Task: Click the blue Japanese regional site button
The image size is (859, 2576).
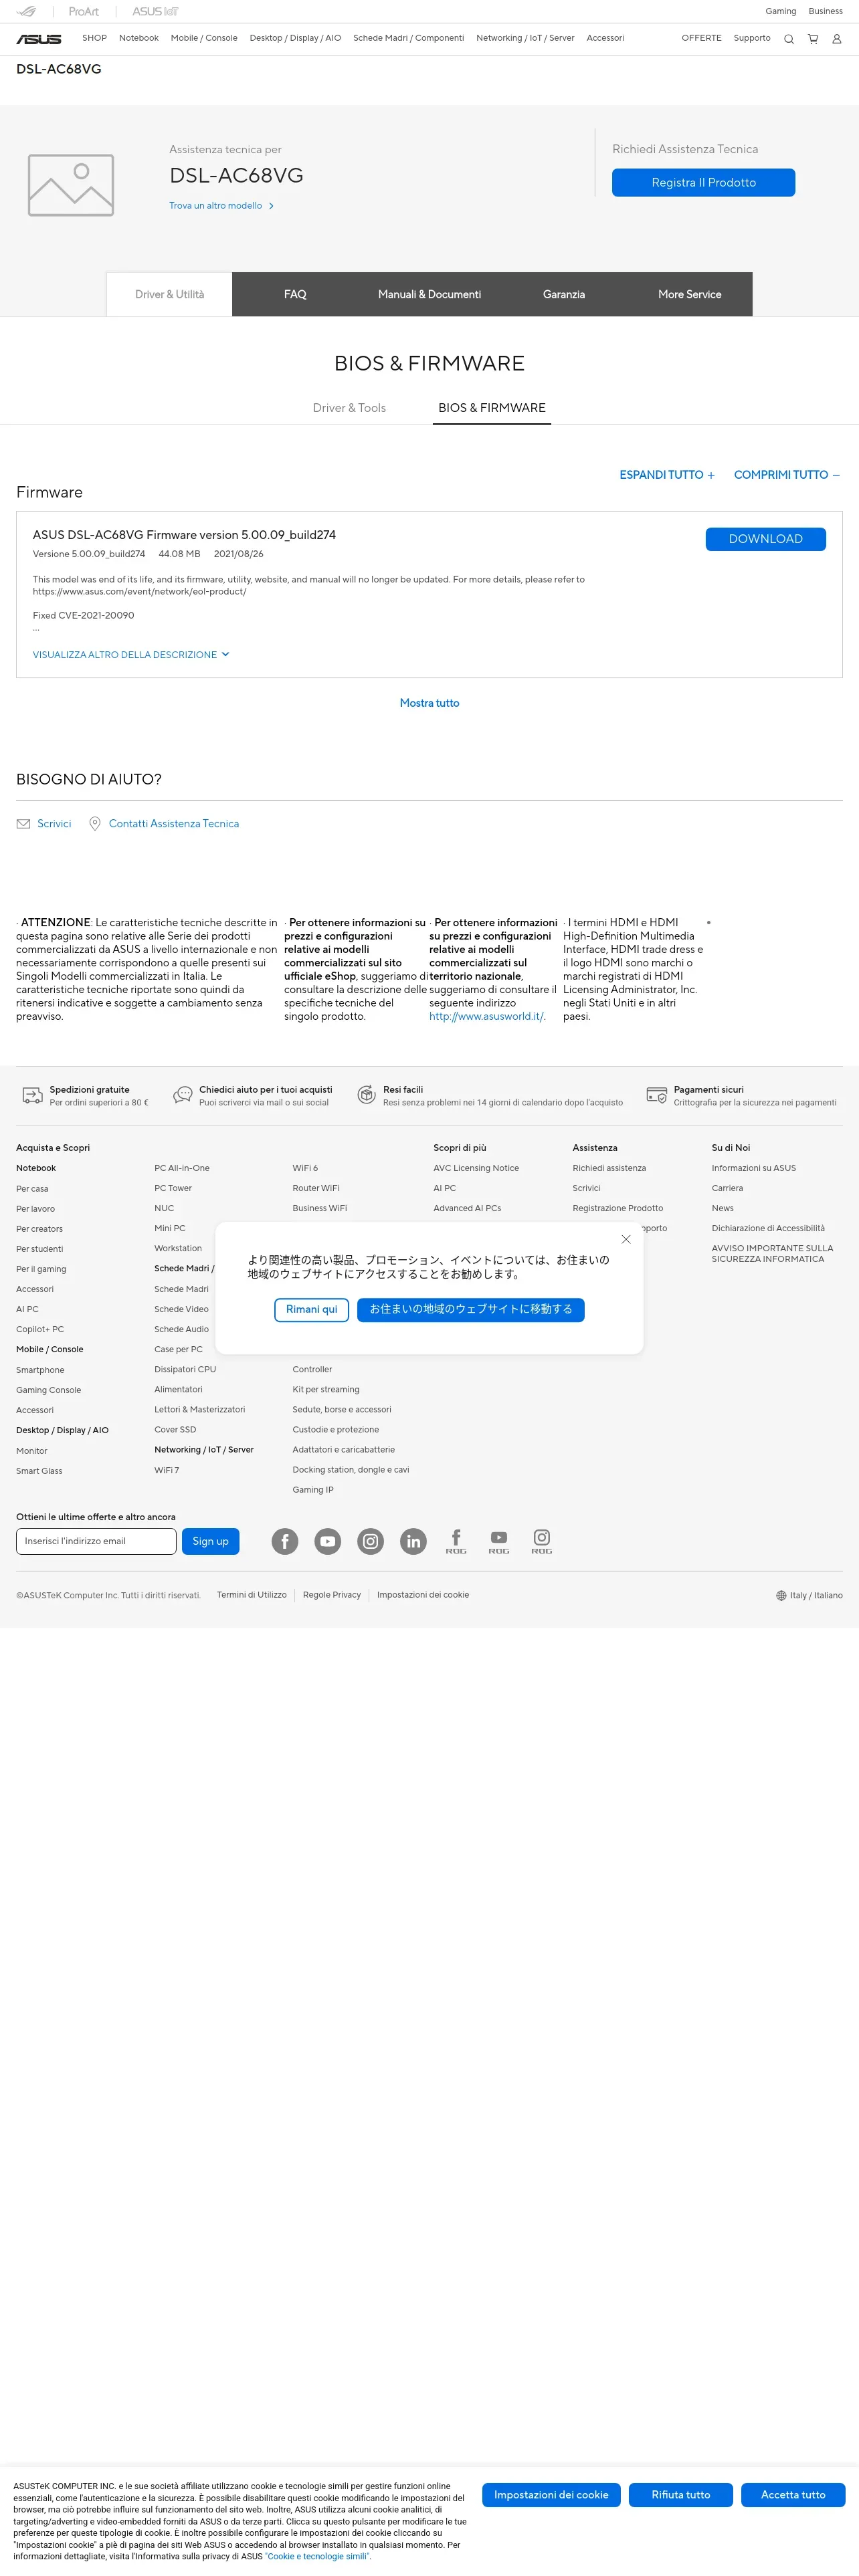Action: click(x=471, y=1310)
